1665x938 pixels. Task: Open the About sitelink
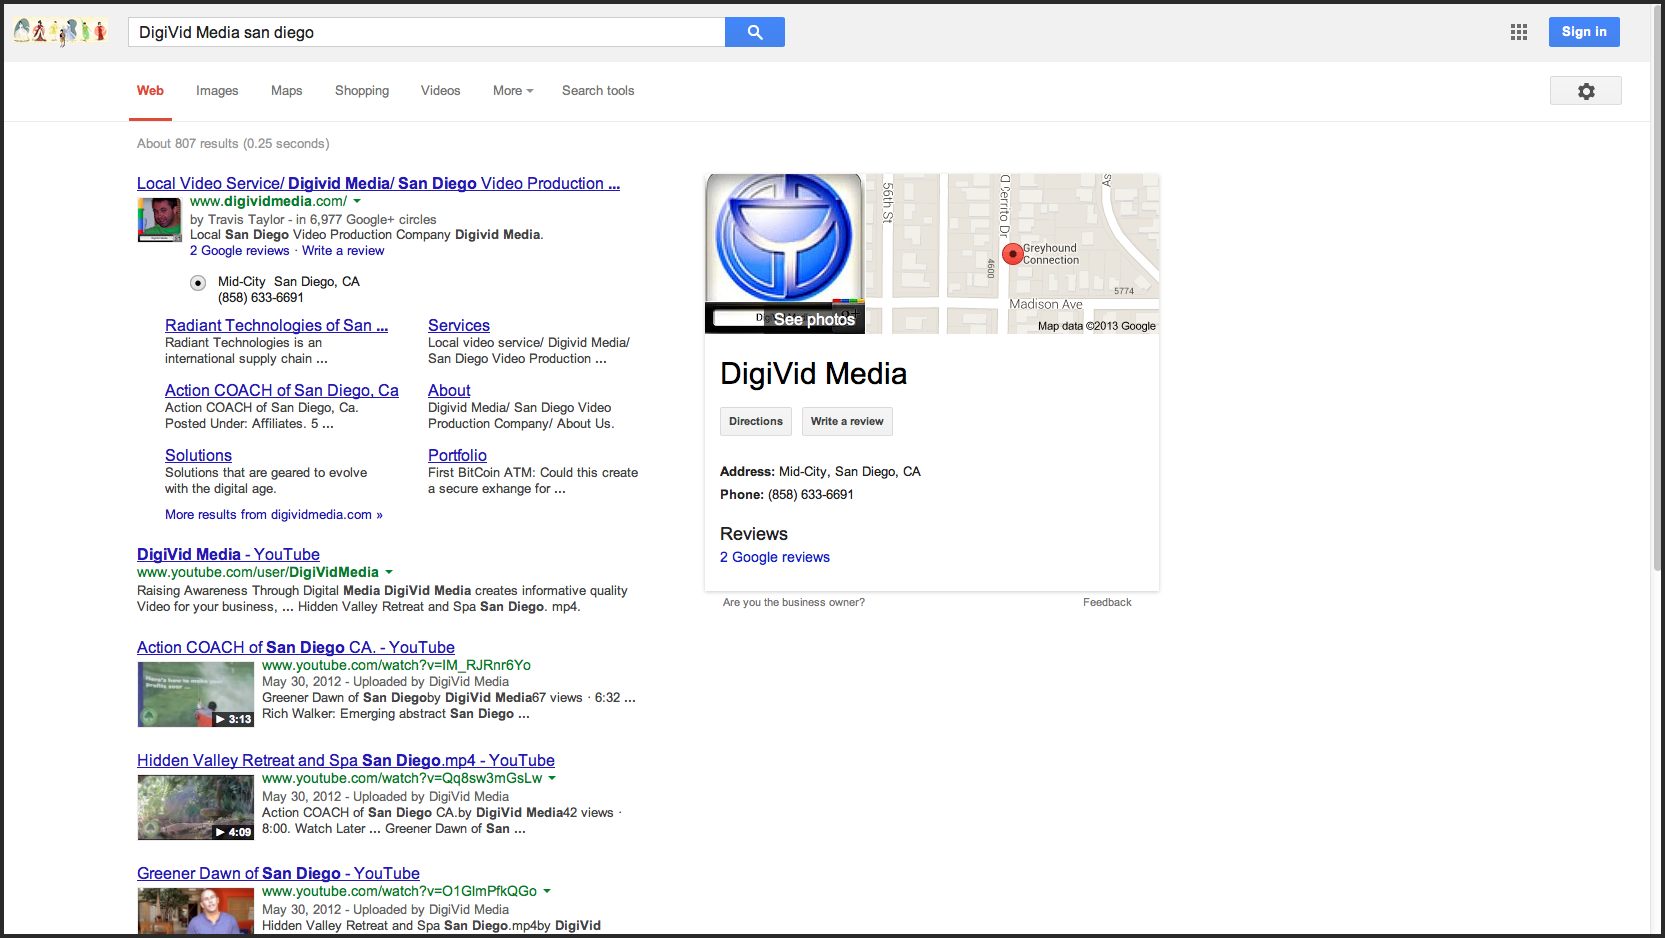pos(449,391)
